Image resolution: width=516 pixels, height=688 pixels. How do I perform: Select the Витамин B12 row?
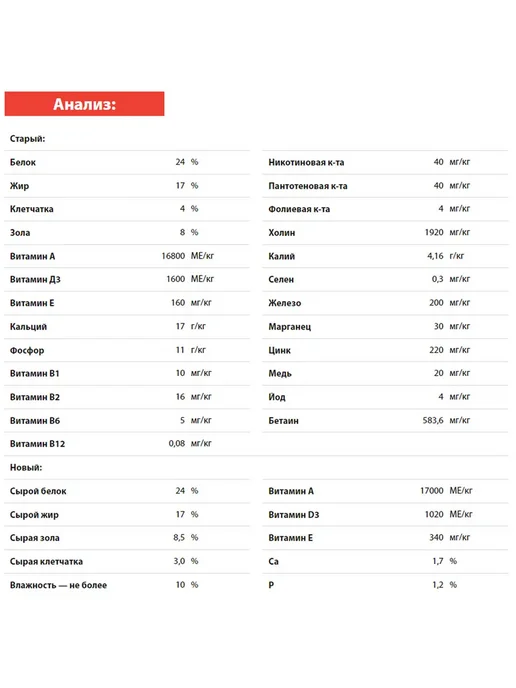[x=127, y=444]
